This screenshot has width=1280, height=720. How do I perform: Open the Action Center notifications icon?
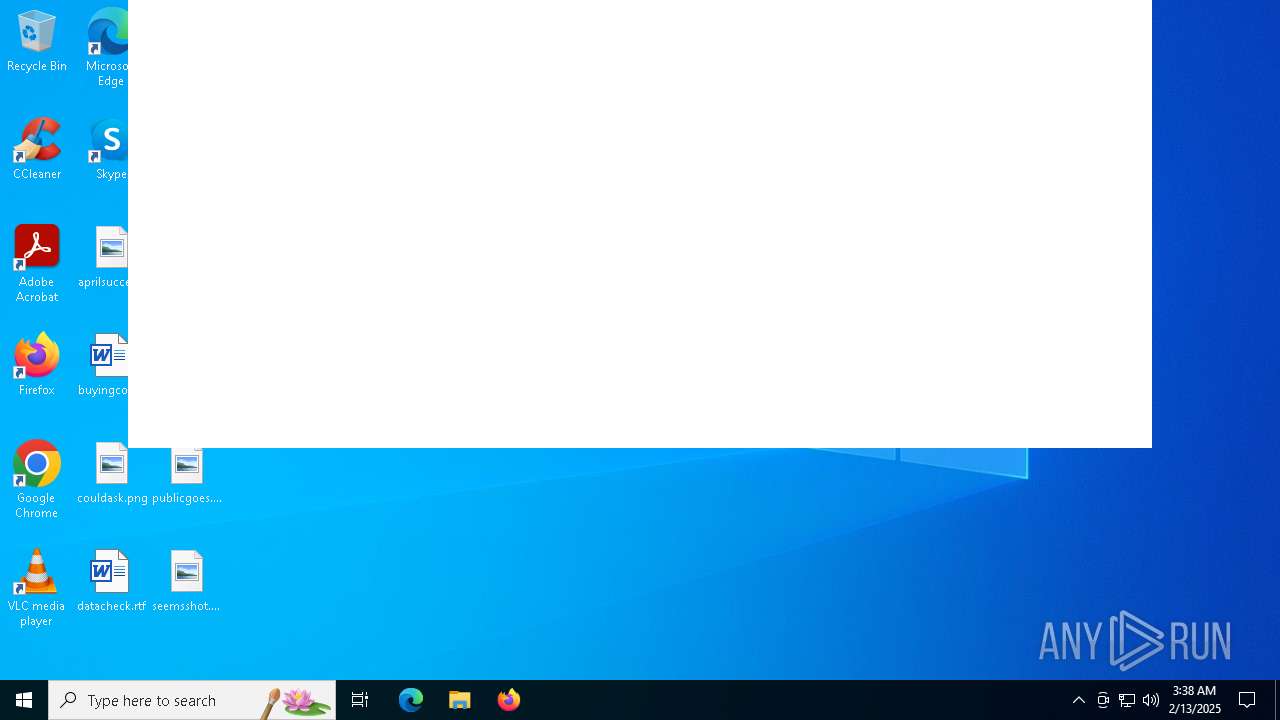point(1248,700)
